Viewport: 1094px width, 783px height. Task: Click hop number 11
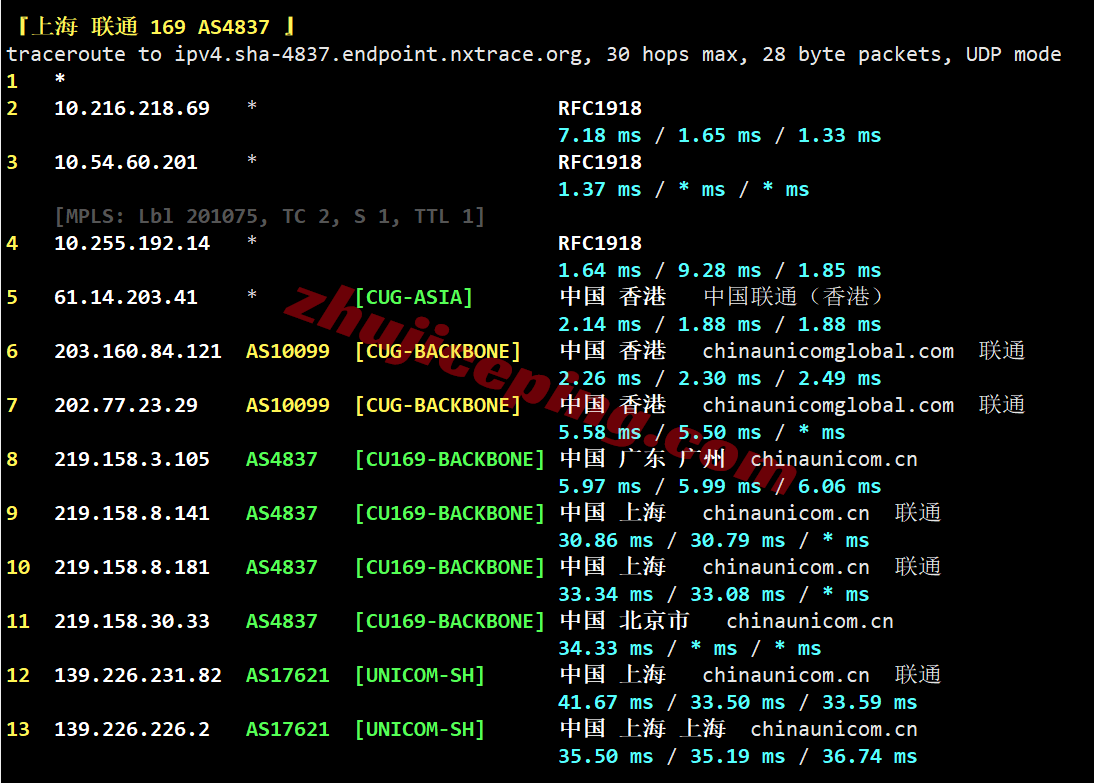(18, 621)
